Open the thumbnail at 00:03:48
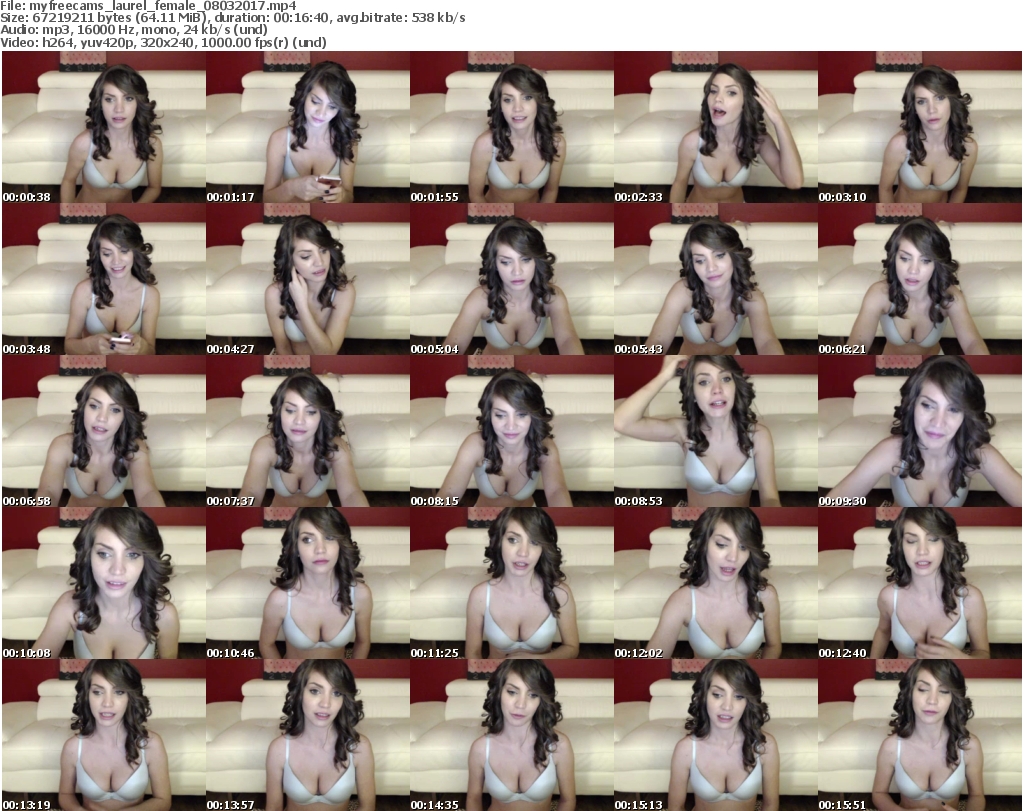The width and height of the screenshot is (1024, 811). pyautogui.click(x=104, y=279)
